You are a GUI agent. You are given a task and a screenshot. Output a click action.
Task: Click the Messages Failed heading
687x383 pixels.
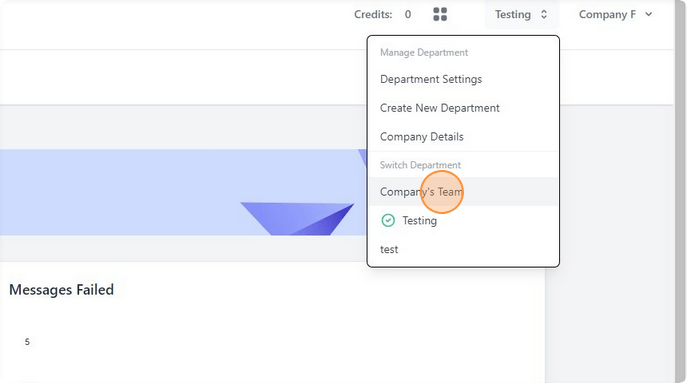click(x=61, y=290)
